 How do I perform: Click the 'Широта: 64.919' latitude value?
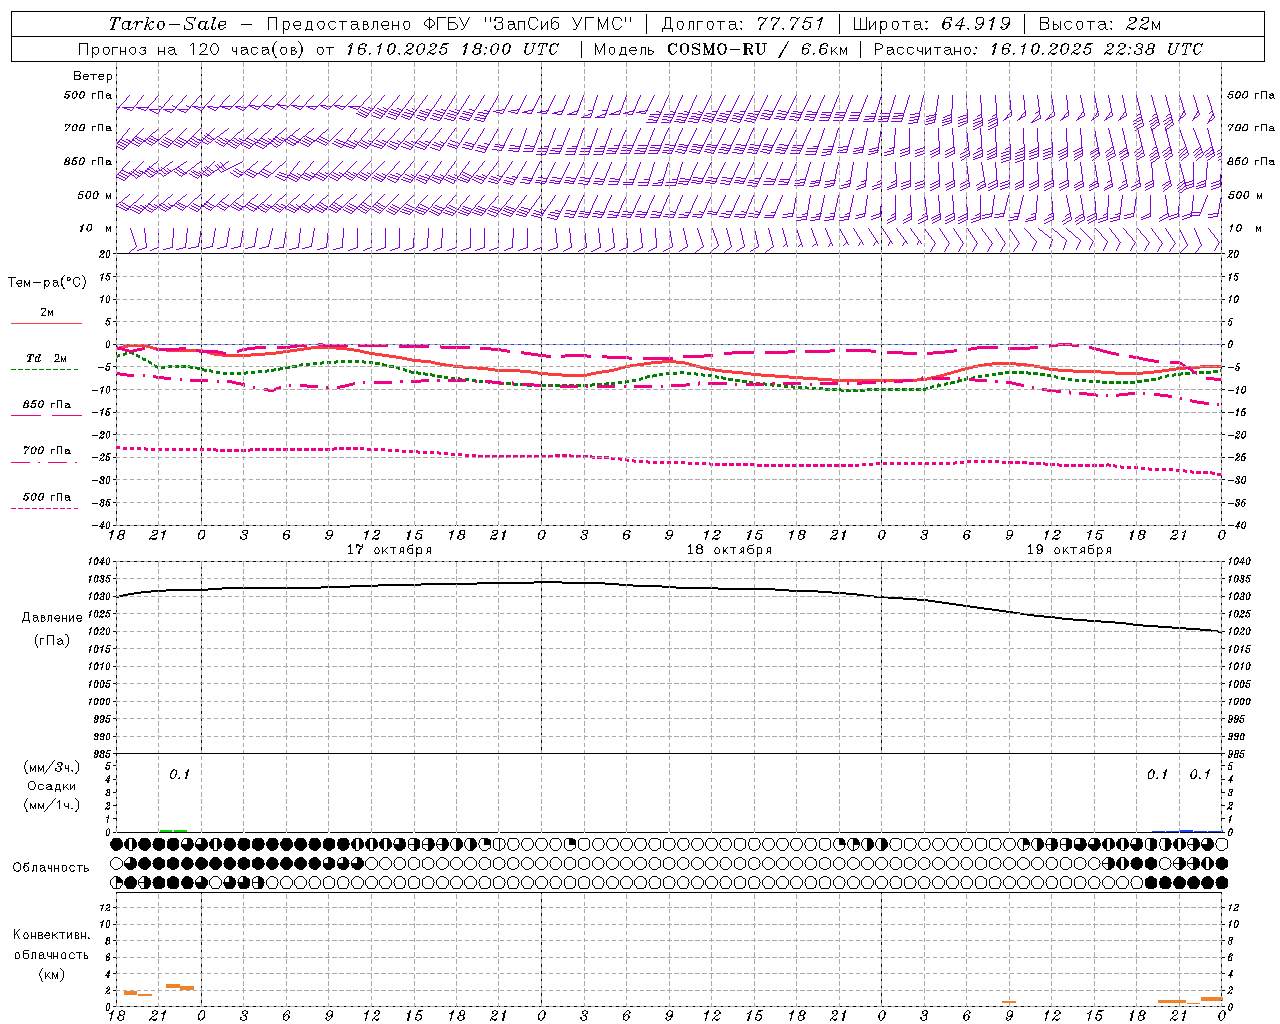pos(932,24)
